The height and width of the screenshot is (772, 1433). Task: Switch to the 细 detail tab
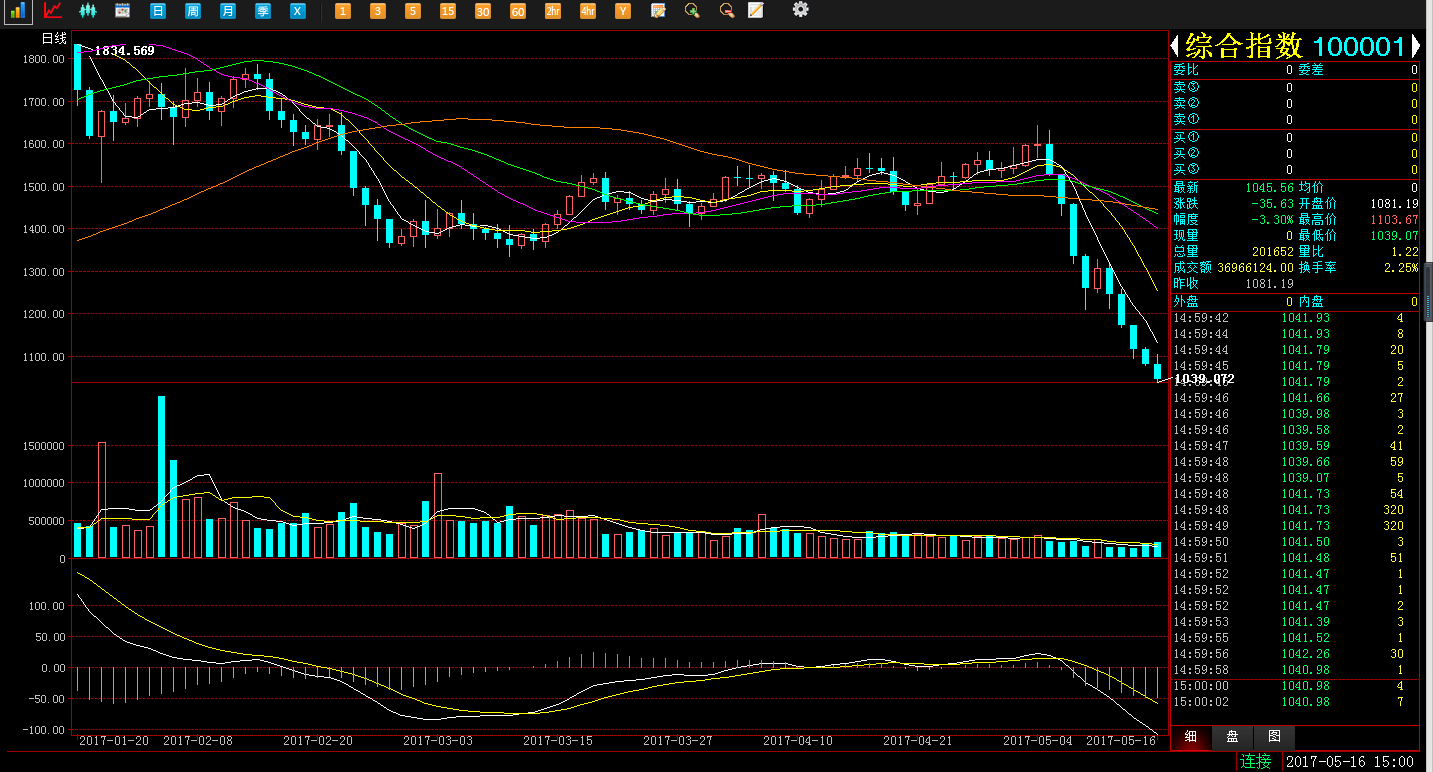pyautogui.click(x=1191, y=737)
